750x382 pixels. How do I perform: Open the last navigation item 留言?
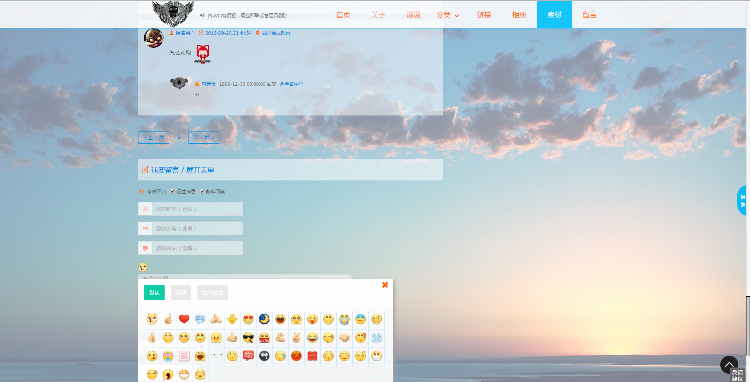coord(589,15)
